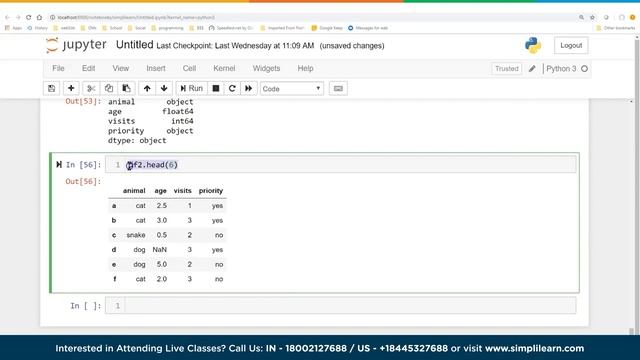Image resolution: width=640 pixels, height=360 pixels.
Task: Rename the notebook title Untitled
Action: 134,45
